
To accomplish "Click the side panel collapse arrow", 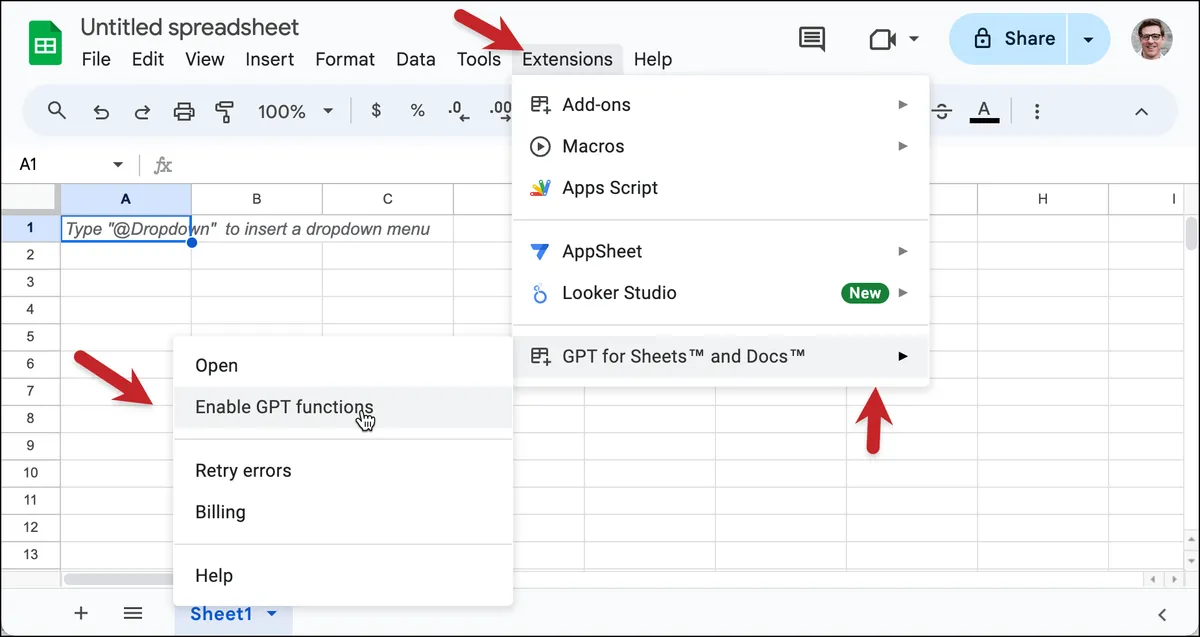I will point(1162,614).
